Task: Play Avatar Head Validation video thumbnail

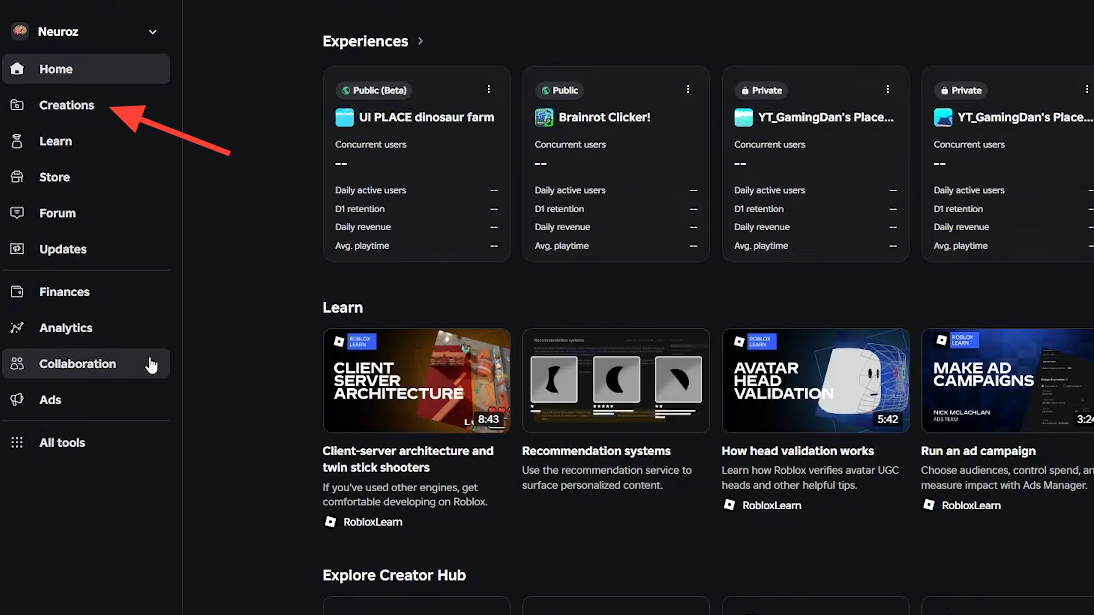Action: (x=816, y=380)
